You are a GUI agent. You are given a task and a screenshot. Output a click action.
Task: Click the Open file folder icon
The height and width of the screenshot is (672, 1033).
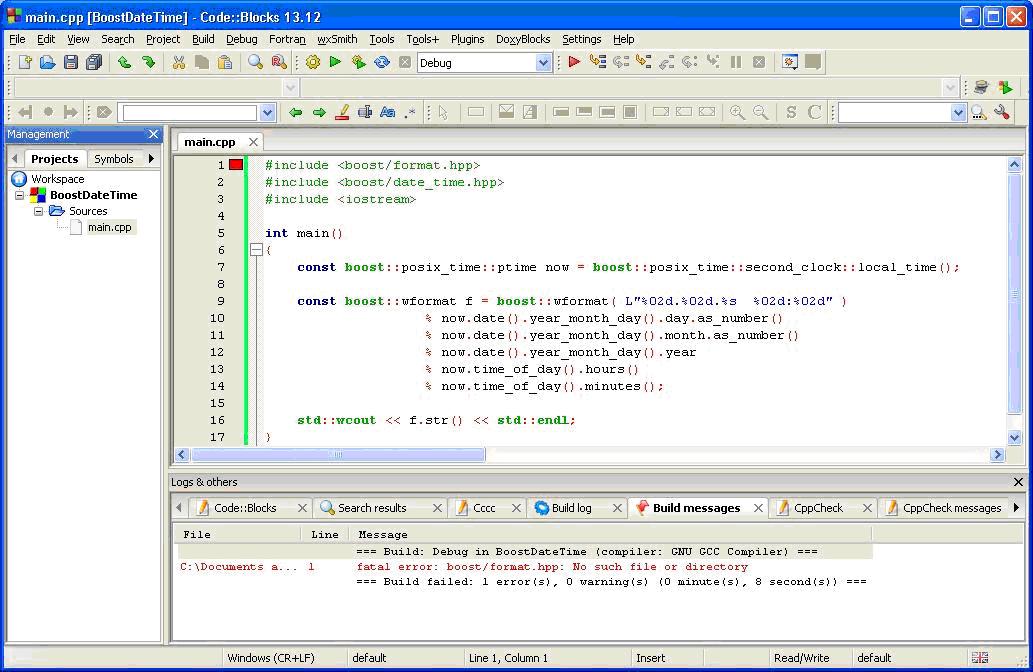coord(47,63)
